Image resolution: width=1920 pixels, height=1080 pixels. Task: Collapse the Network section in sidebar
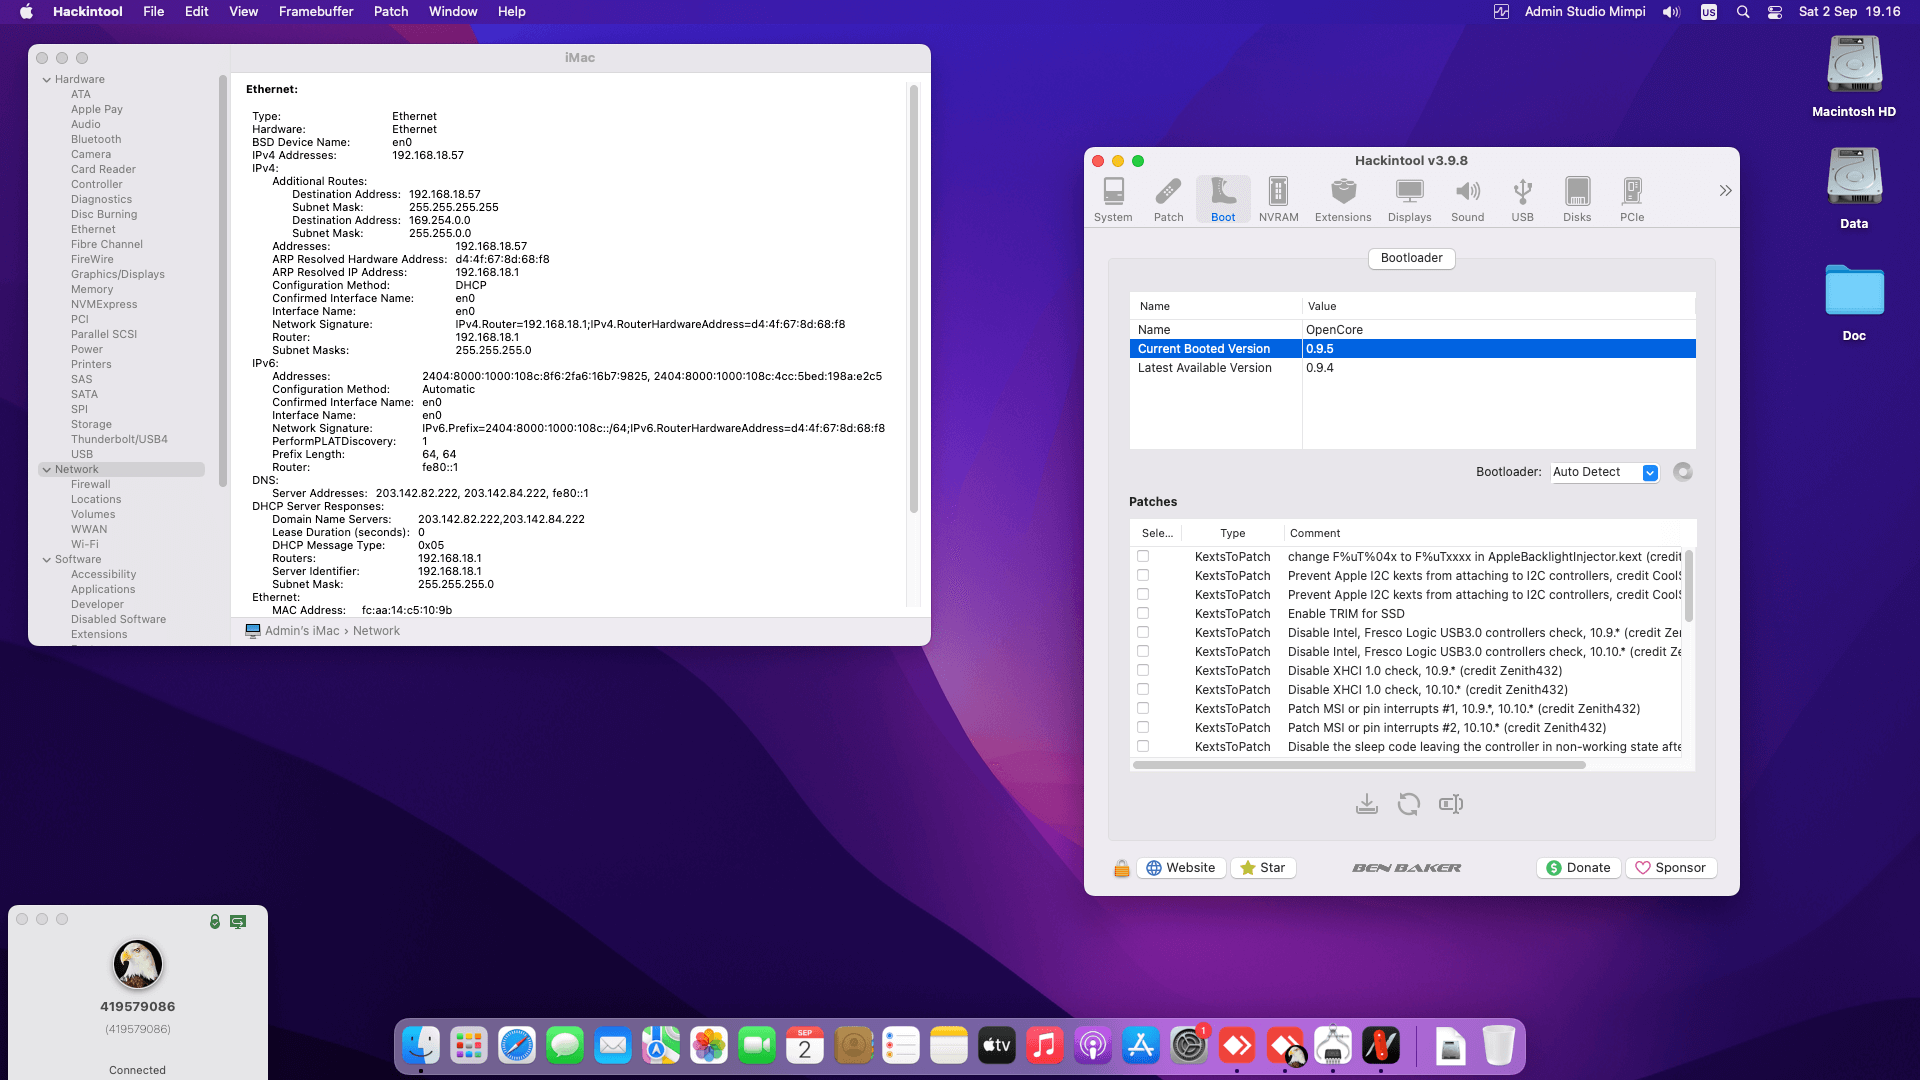point(46,469)
